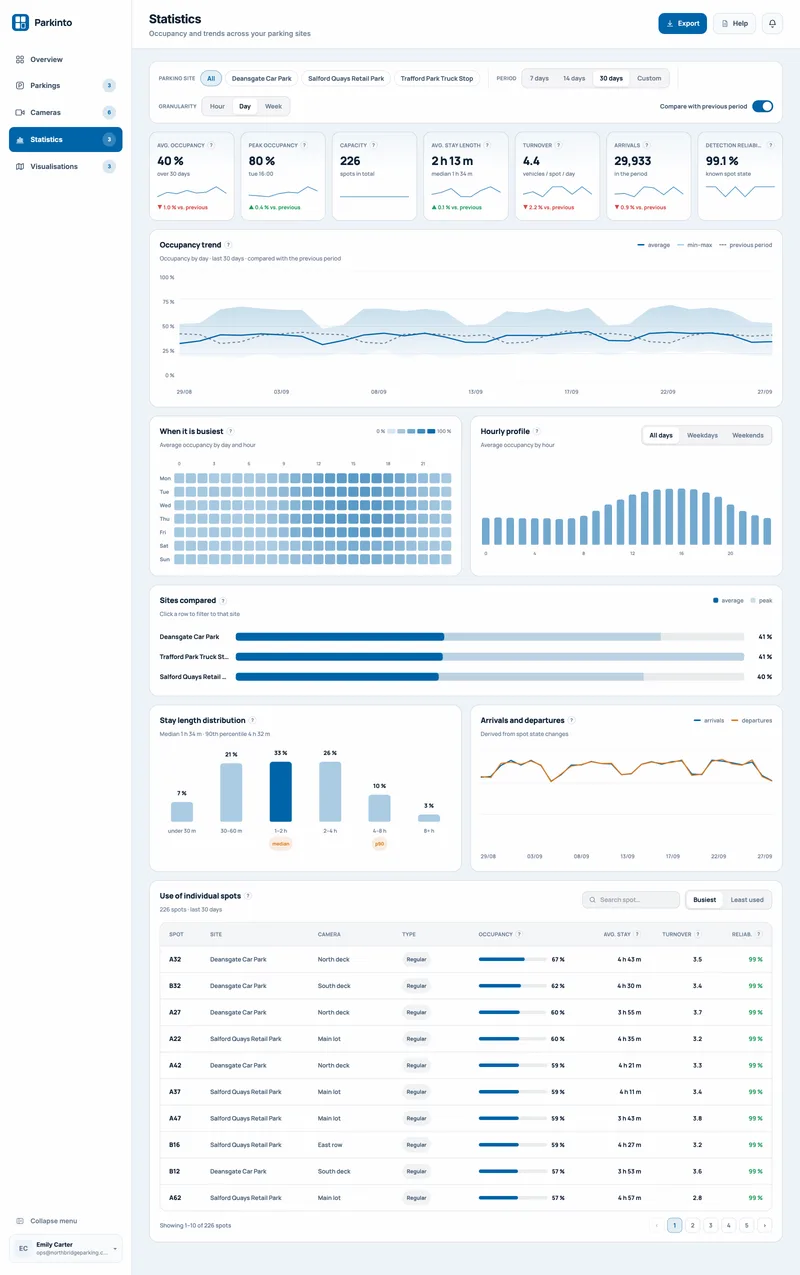The image size is (800, 1275).
Task: Click the Overview grid icon
Action: [20, 60]
